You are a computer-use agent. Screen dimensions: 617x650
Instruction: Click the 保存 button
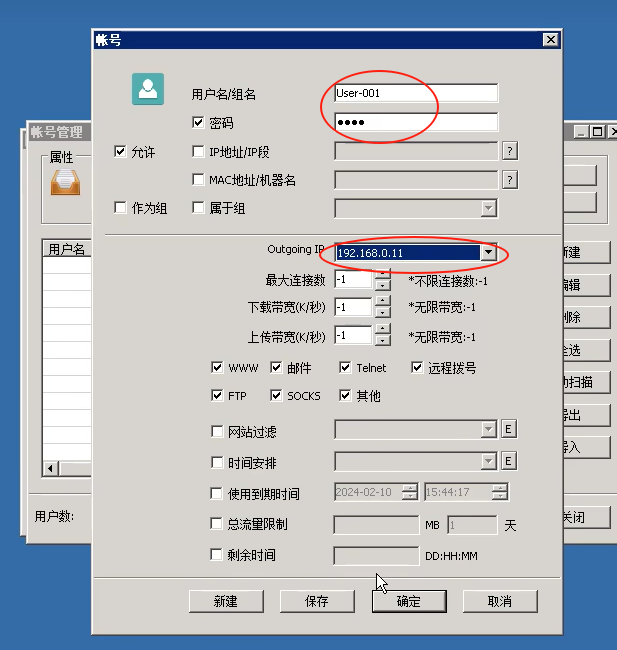click(317, 601)
